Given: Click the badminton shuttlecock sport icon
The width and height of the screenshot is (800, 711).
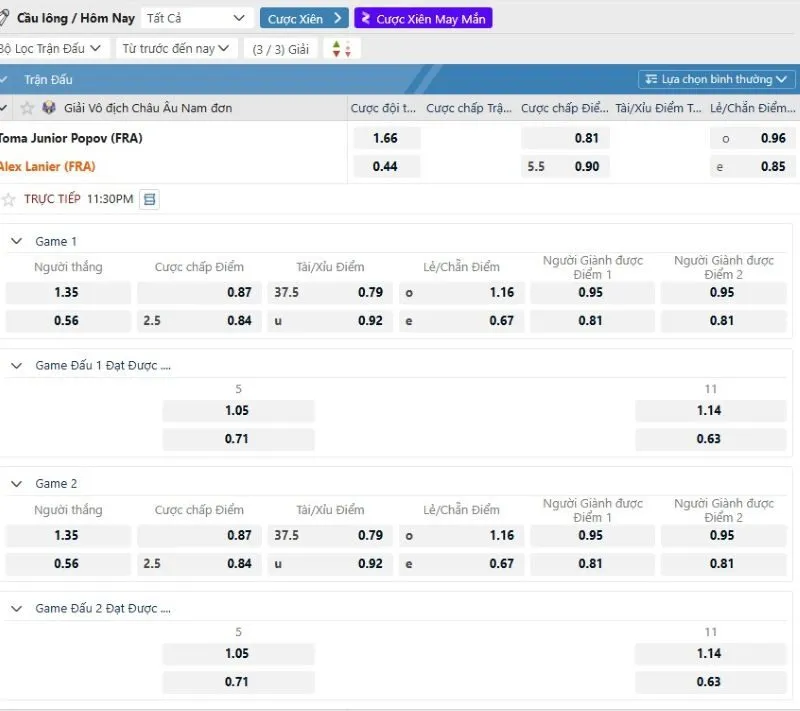Looking at the screenshot, I should tap(5, 18).
